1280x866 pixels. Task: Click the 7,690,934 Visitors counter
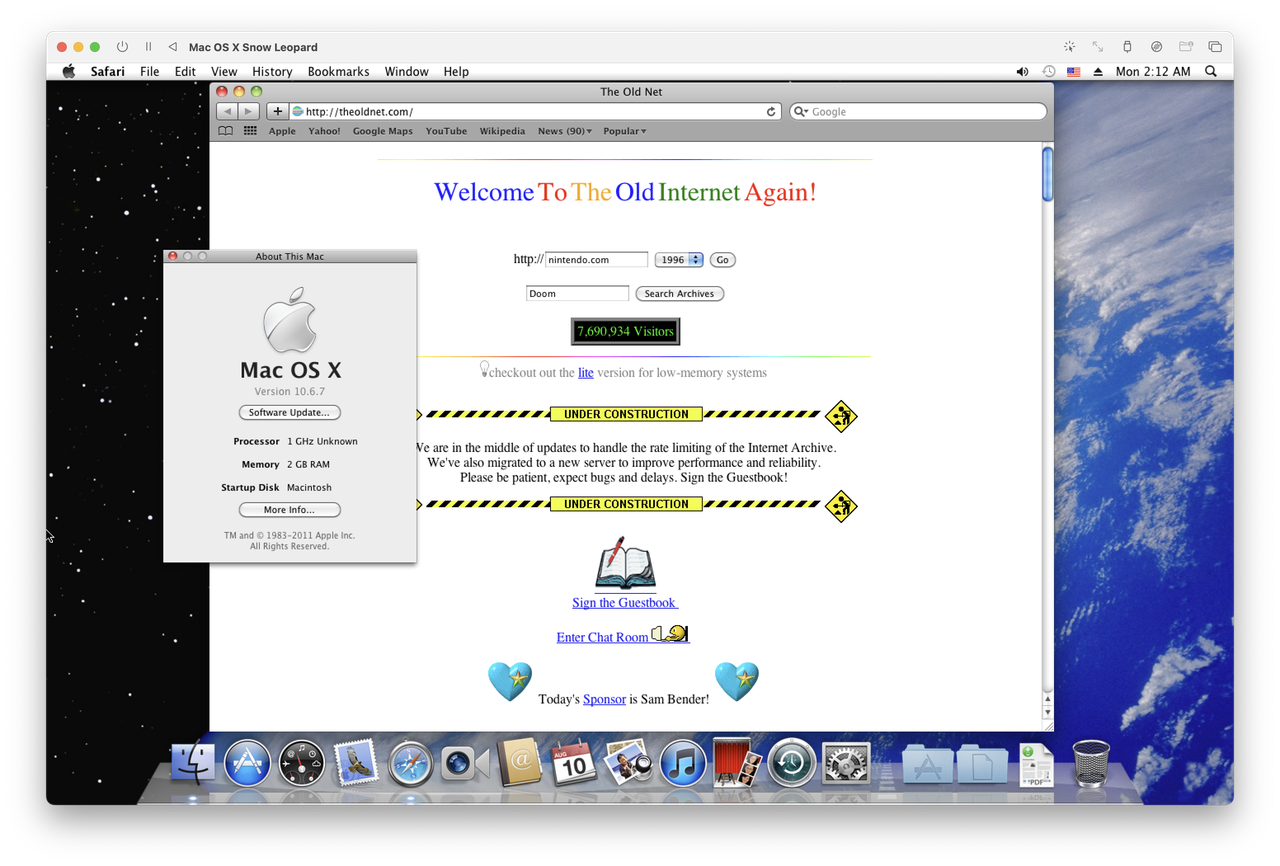click(x=625, y=332)
